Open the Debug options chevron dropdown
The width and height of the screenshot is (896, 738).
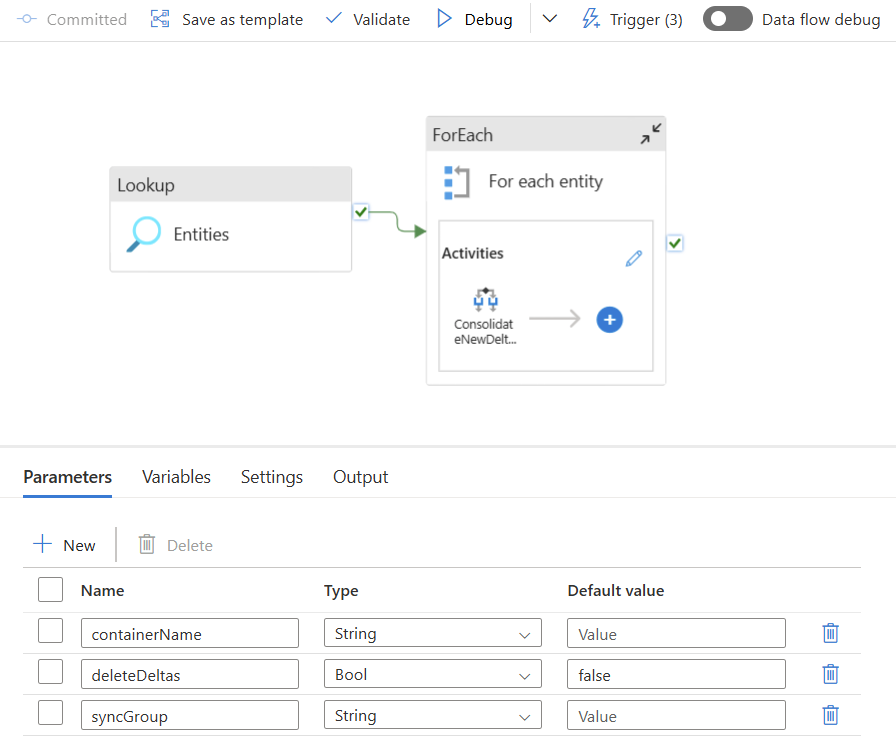click(x=549, y=19)
